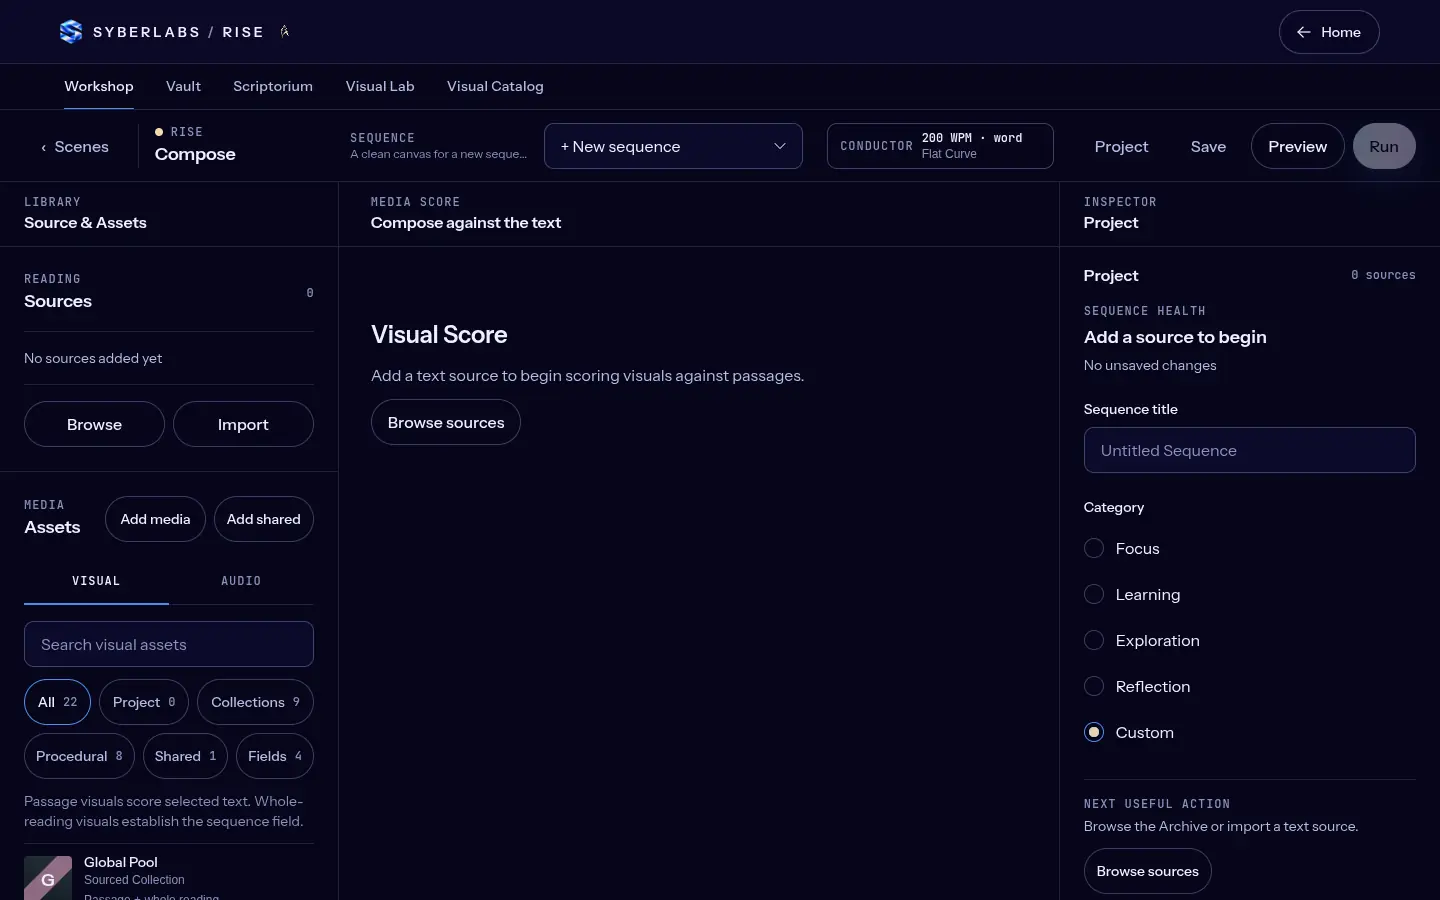This screenshot has height=900, width=1440.
Task: Open the Visual Lab tab
Action: 380,86
